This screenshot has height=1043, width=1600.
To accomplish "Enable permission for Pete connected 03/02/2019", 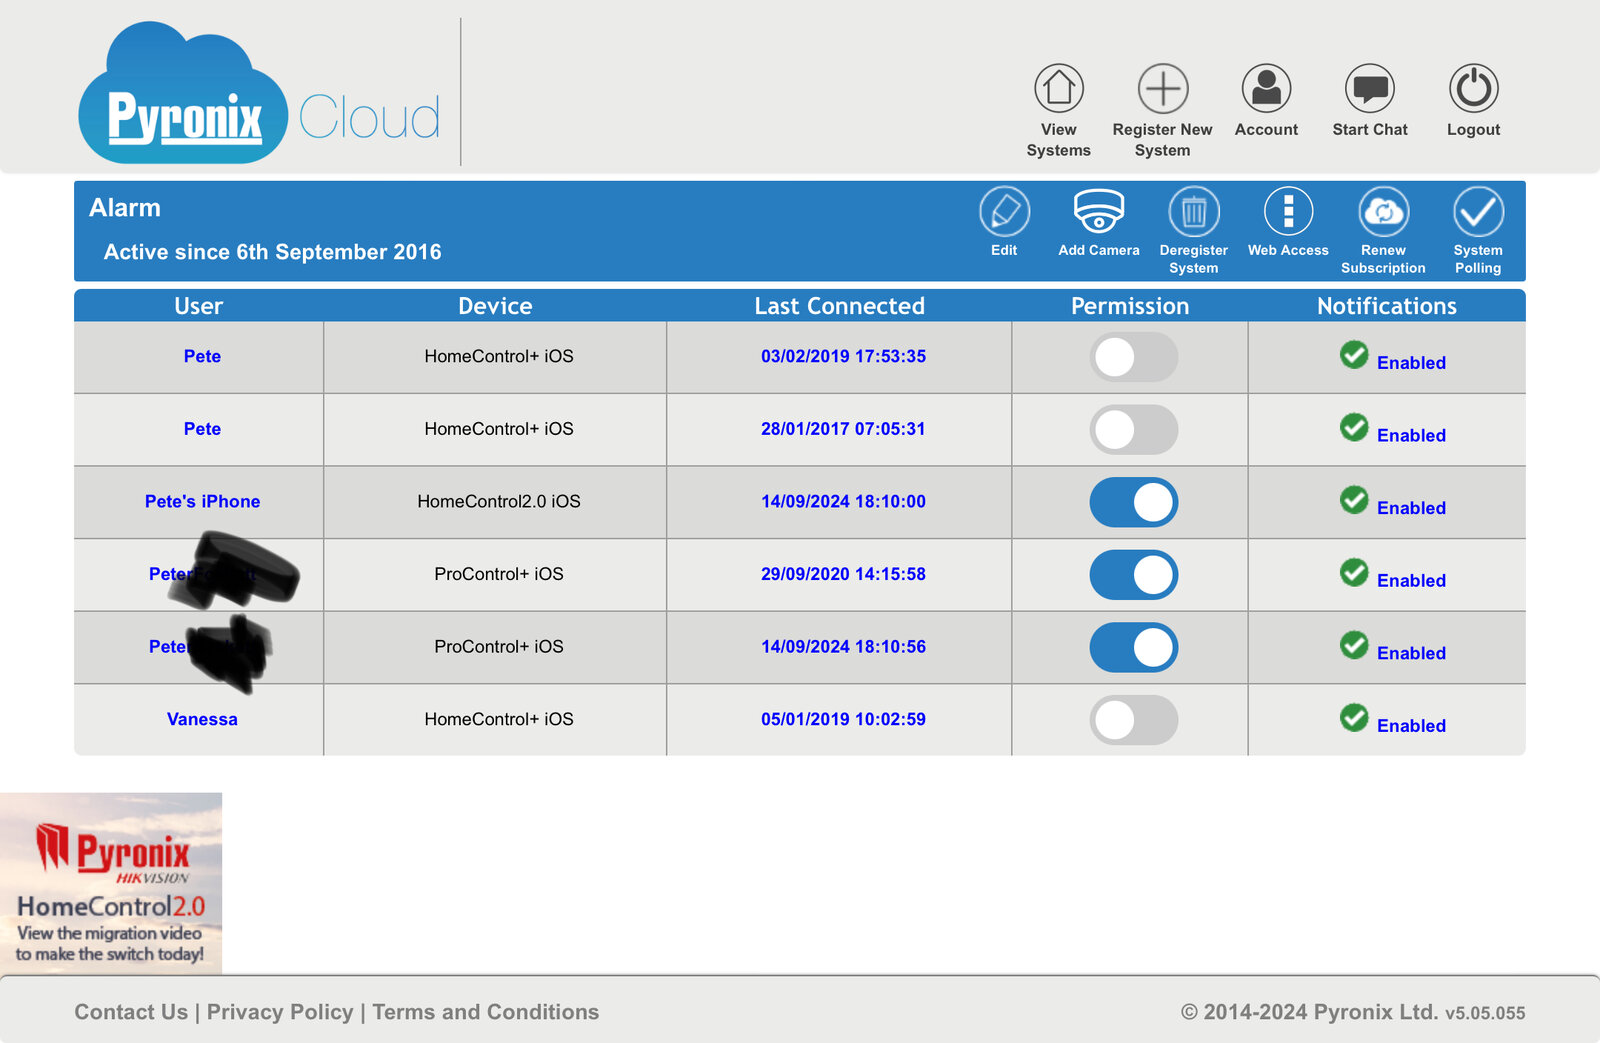I will pyautogui.click(x=1133, y=357).
